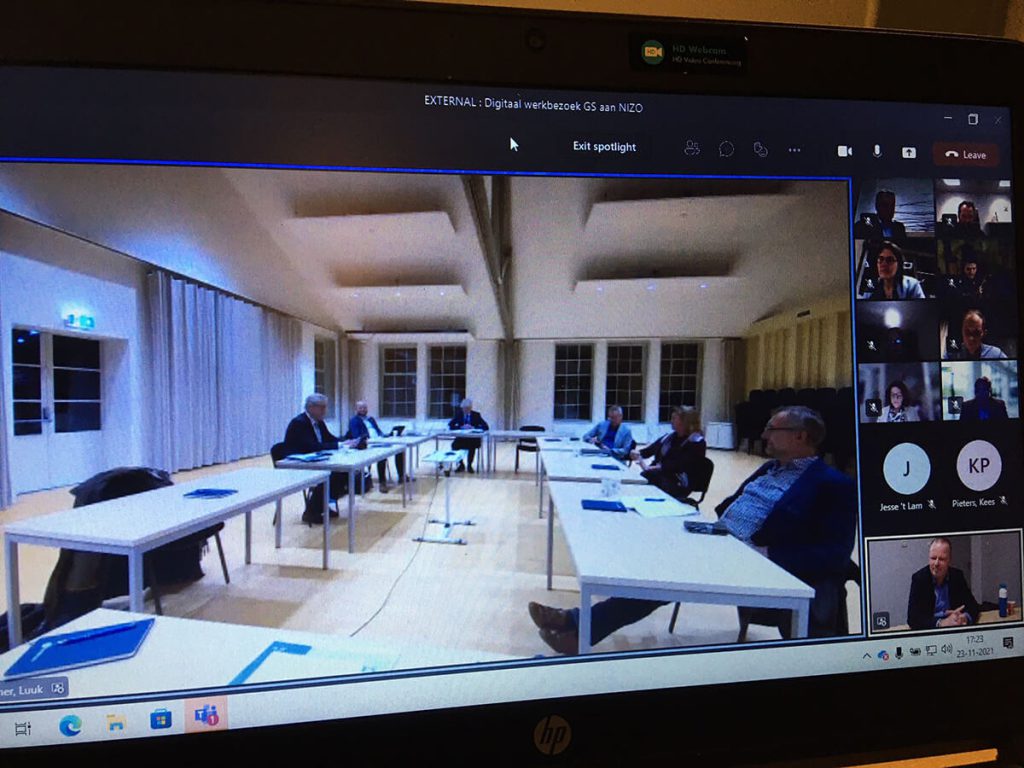Open the More actions ellipsis menu
This screenshot has width=1024, height=768.
pyautogui.click(x=795, y=148)
